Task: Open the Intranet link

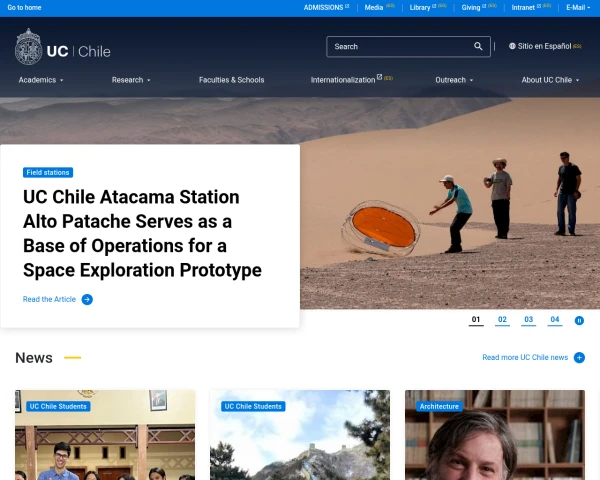Action: [x=523, y=8]
